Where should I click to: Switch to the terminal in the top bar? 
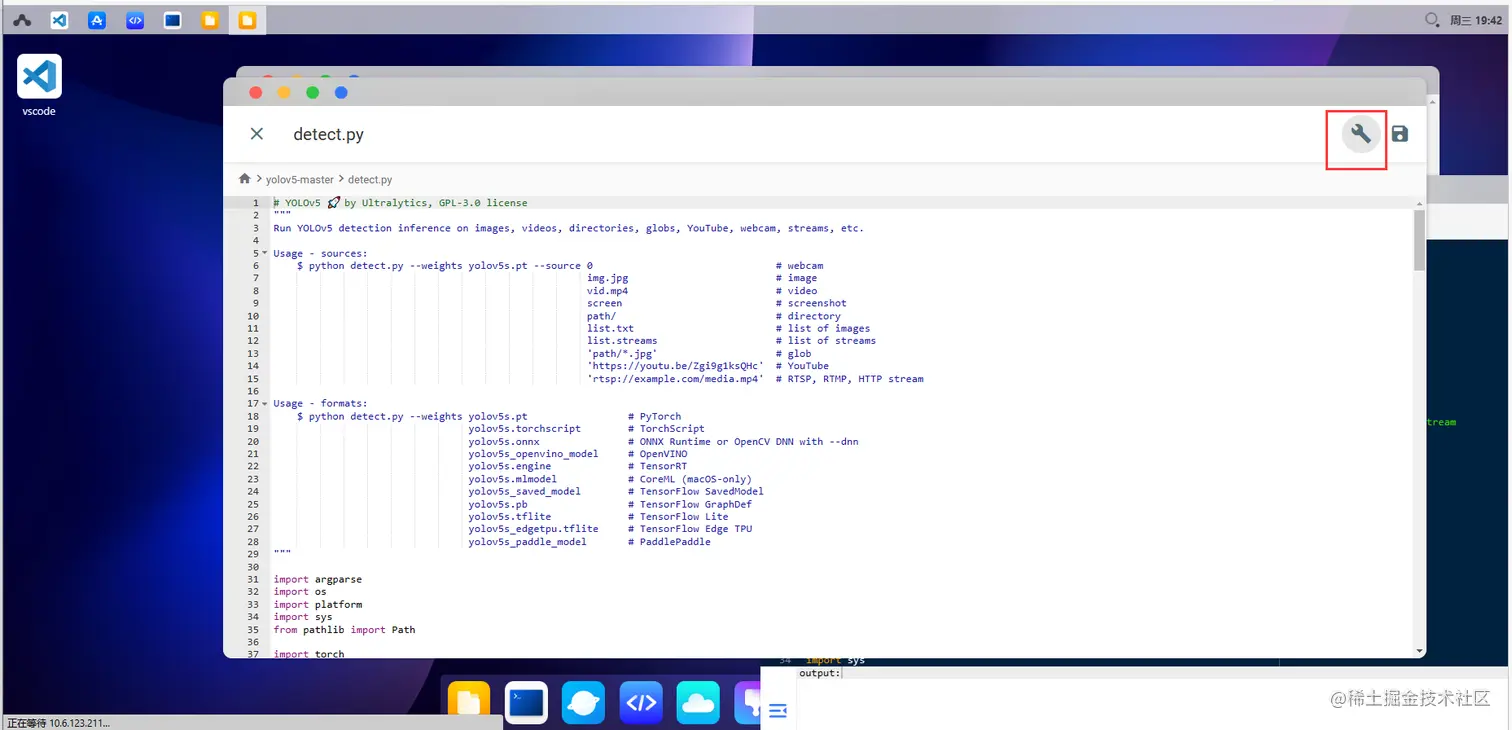[172, 20]
